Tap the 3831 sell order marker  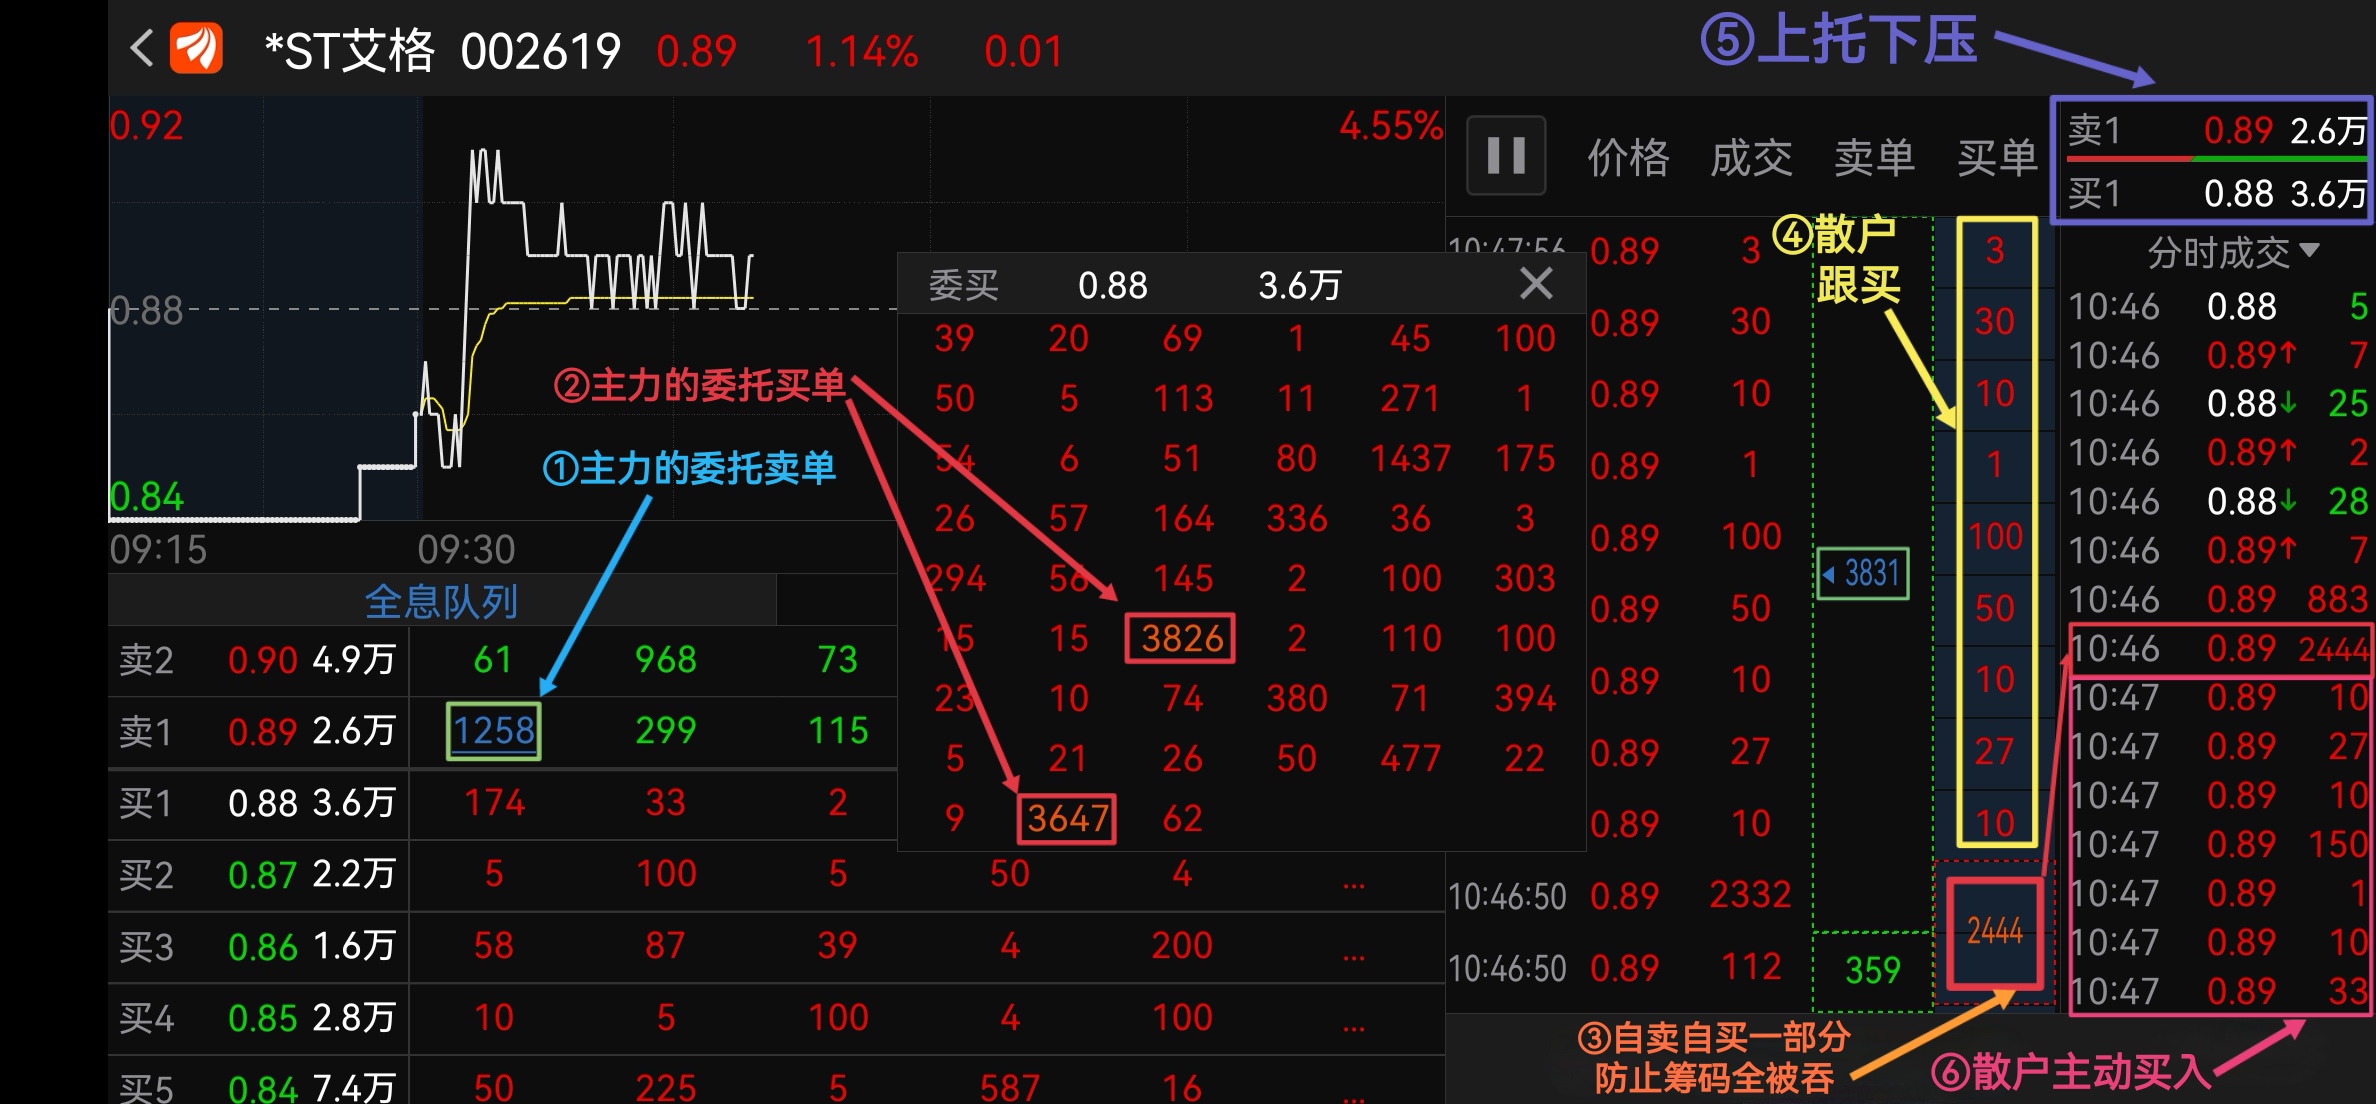click(1863, 574)
